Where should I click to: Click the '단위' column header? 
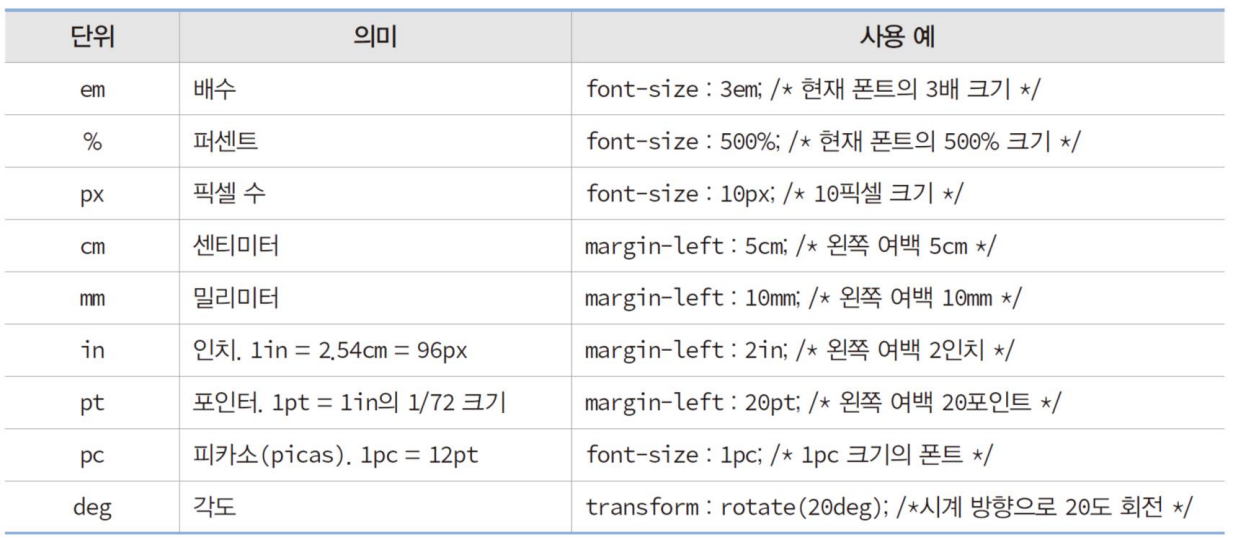tap(92, 37)
